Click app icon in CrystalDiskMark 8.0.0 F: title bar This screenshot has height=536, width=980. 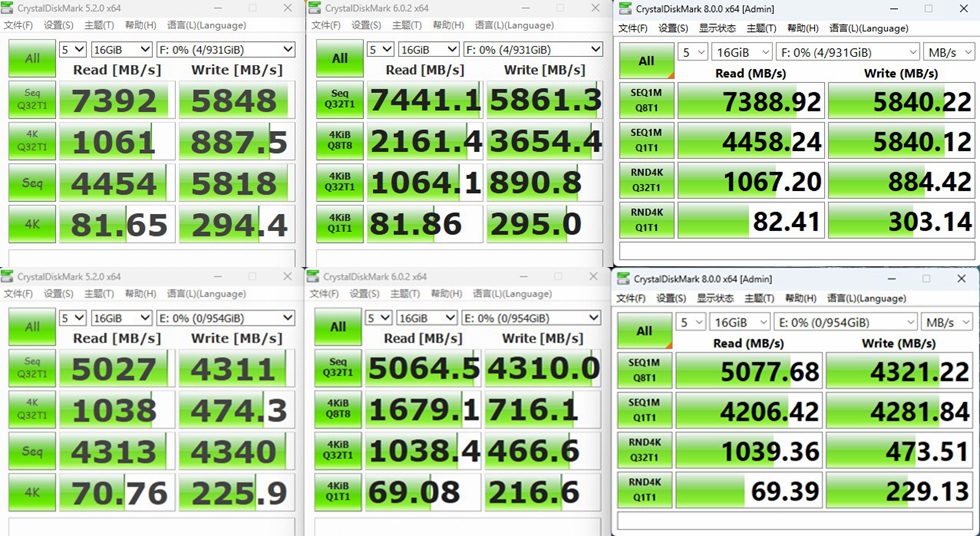point(624,9)
